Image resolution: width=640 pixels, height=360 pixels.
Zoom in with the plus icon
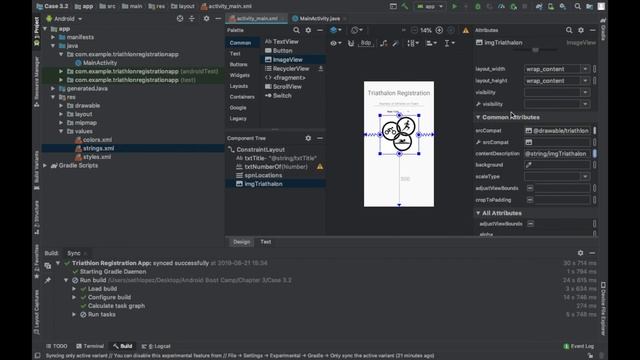439,30
